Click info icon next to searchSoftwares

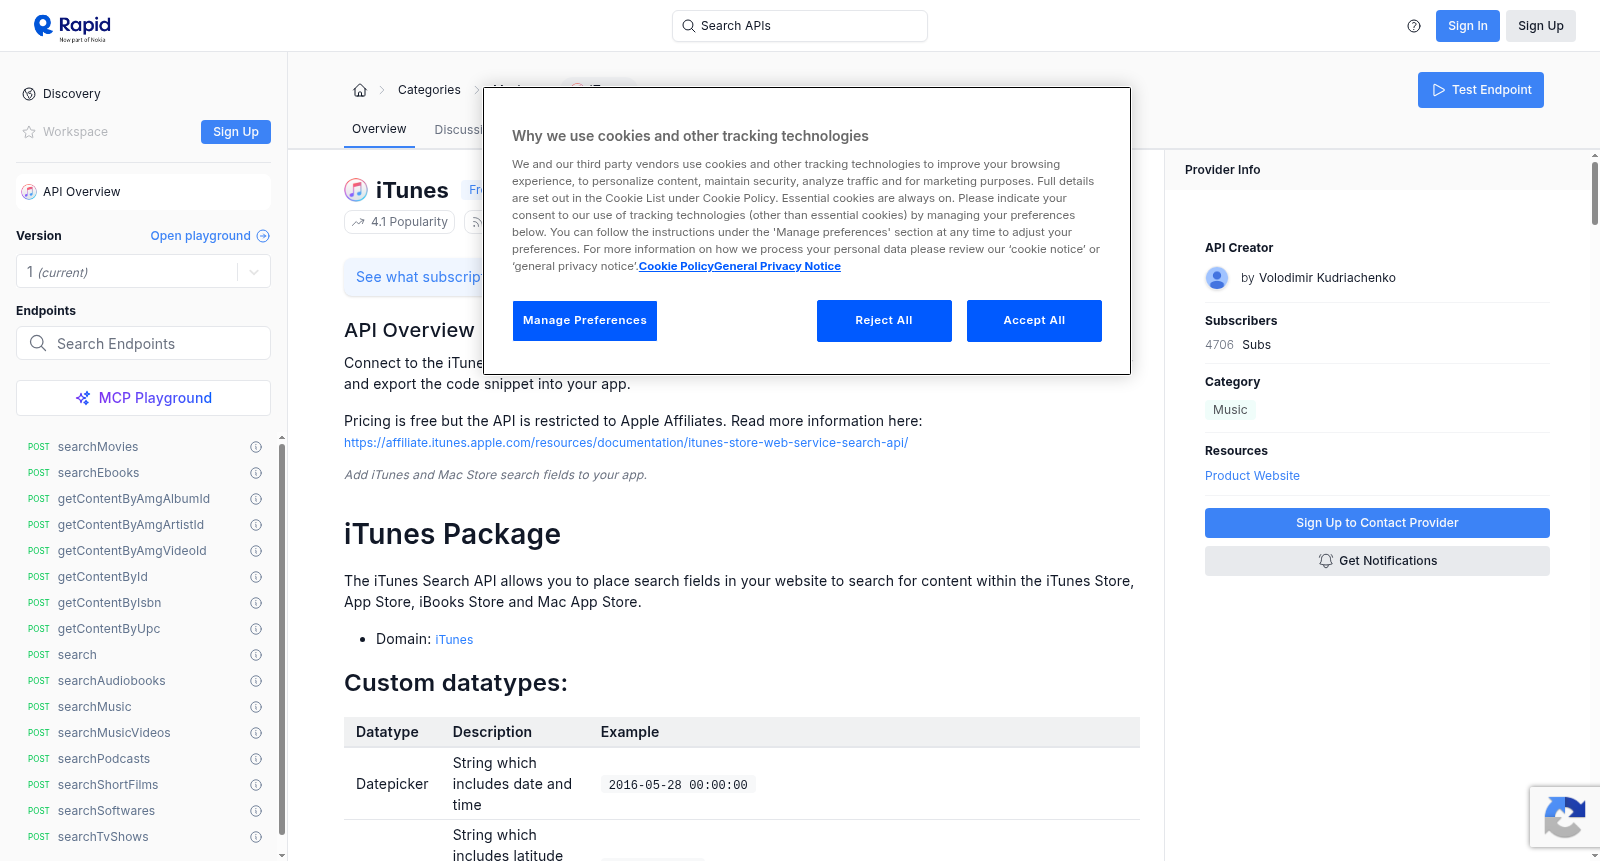tap(256, 811)
